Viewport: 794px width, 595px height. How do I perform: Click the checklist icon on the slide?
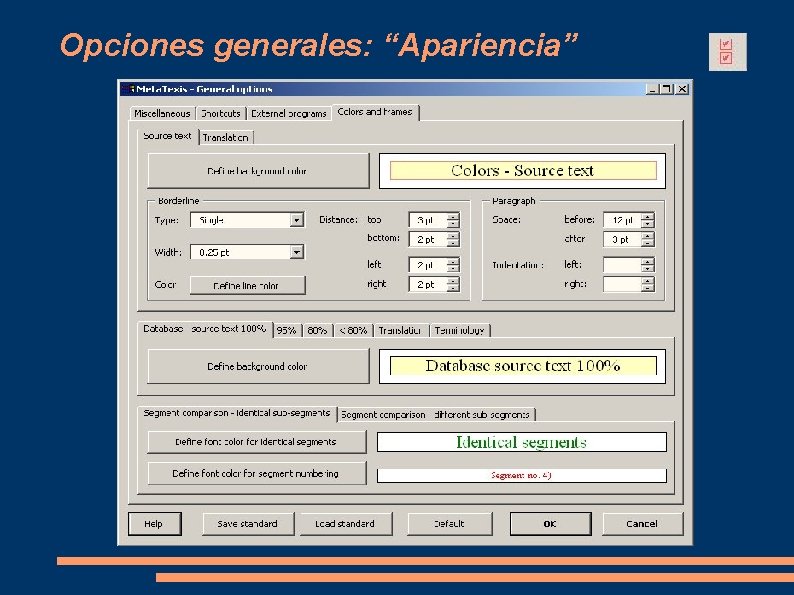tap(728, 52)
